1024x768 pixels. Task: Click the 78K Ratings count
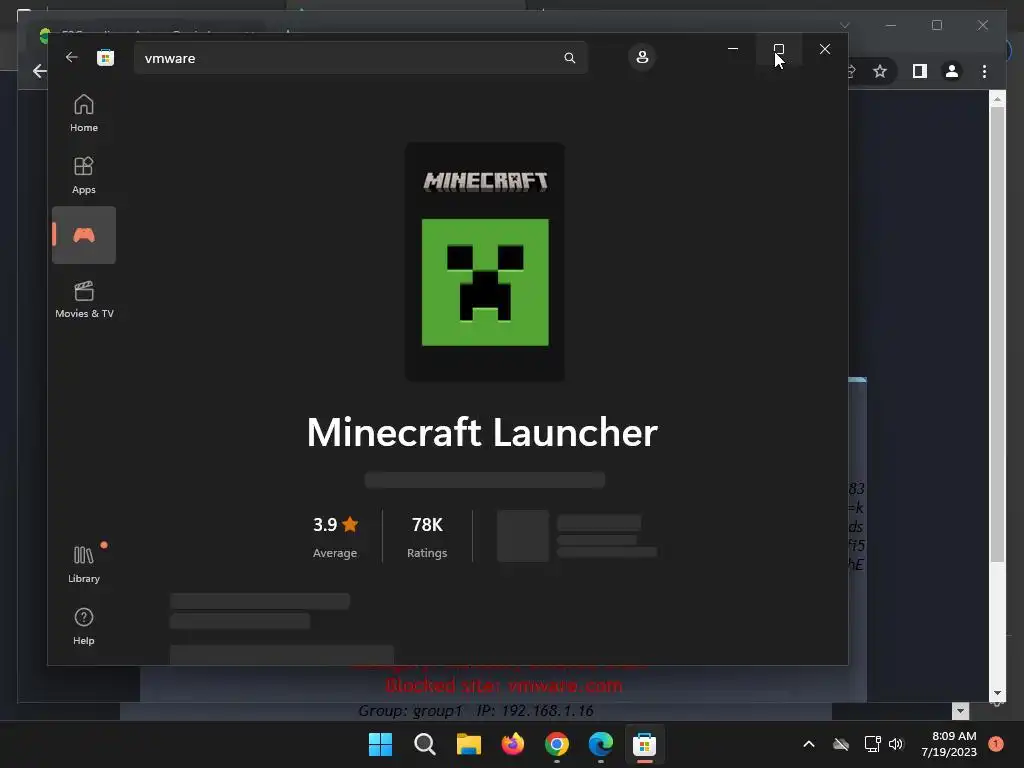point(427,537)
